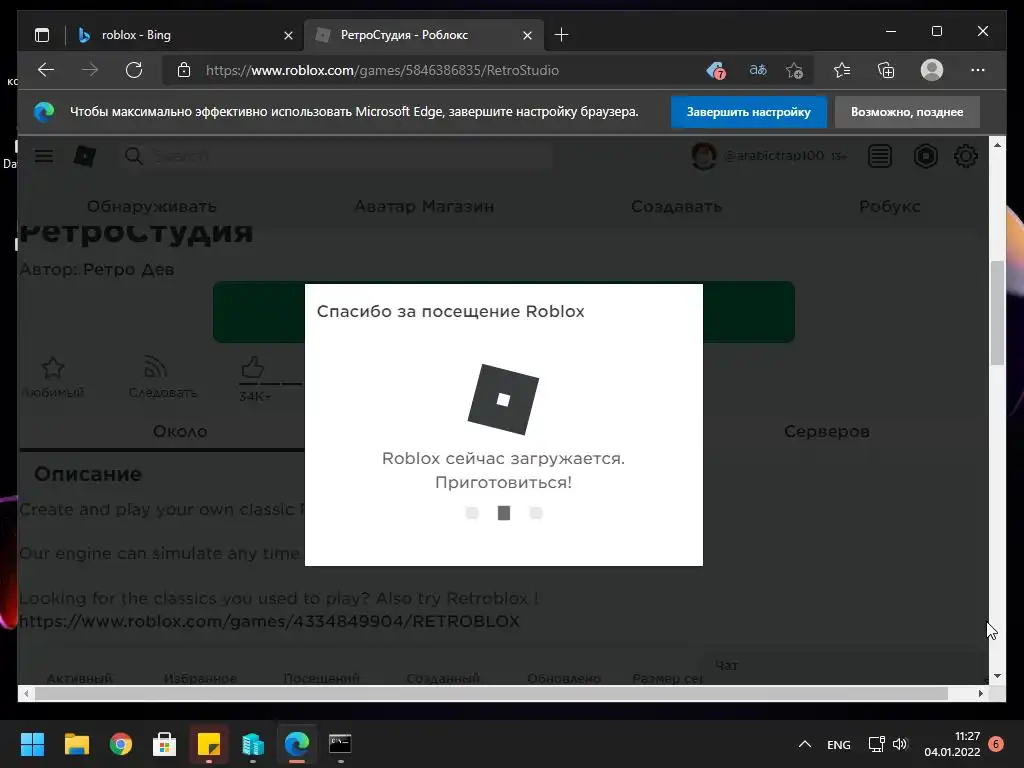Open the RETROBLOX game link
This screenshot has width=1024, height=768.
(269, 621)
